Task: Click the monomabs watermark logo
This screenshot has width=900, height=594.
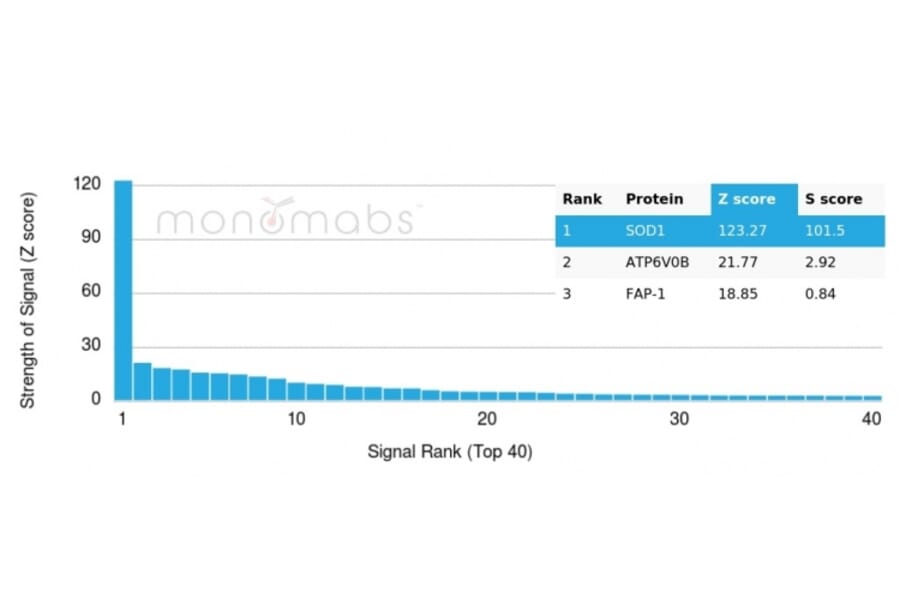Action: coord(285,217)
